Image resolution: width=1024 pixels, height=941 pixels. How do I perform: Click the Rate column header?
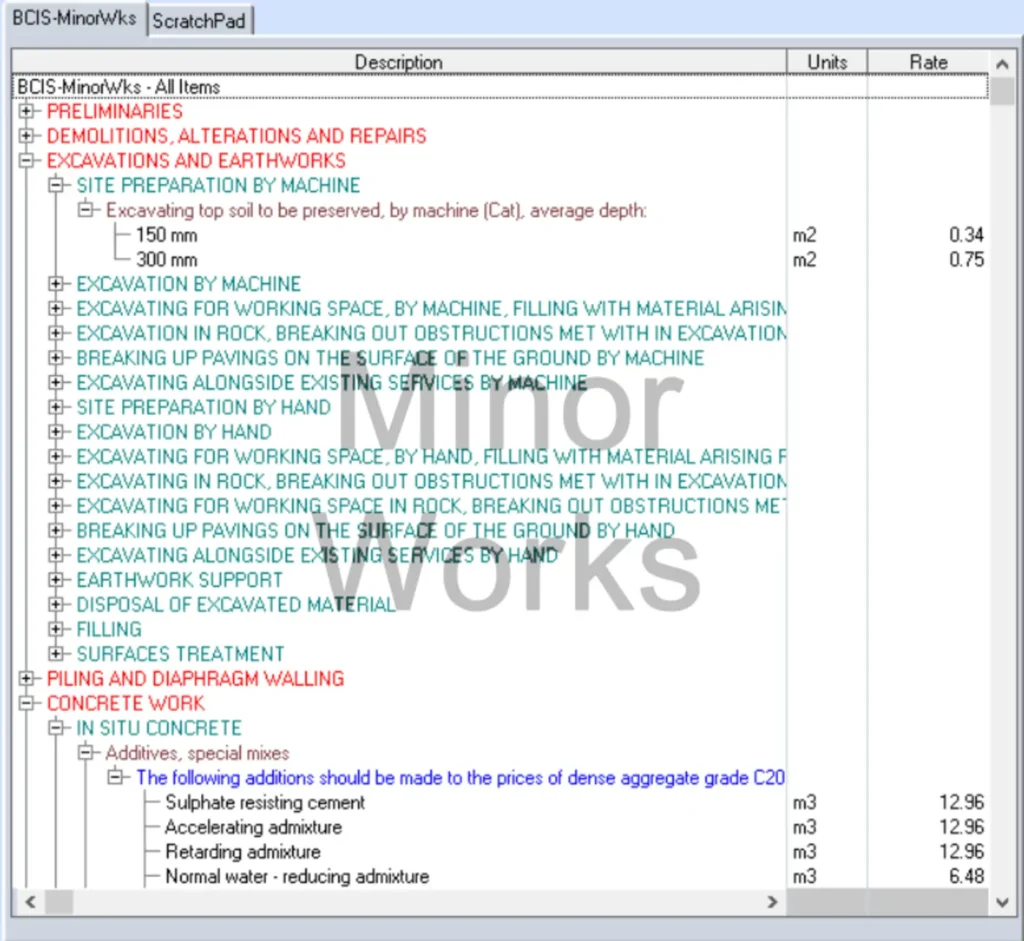(927, 62)
